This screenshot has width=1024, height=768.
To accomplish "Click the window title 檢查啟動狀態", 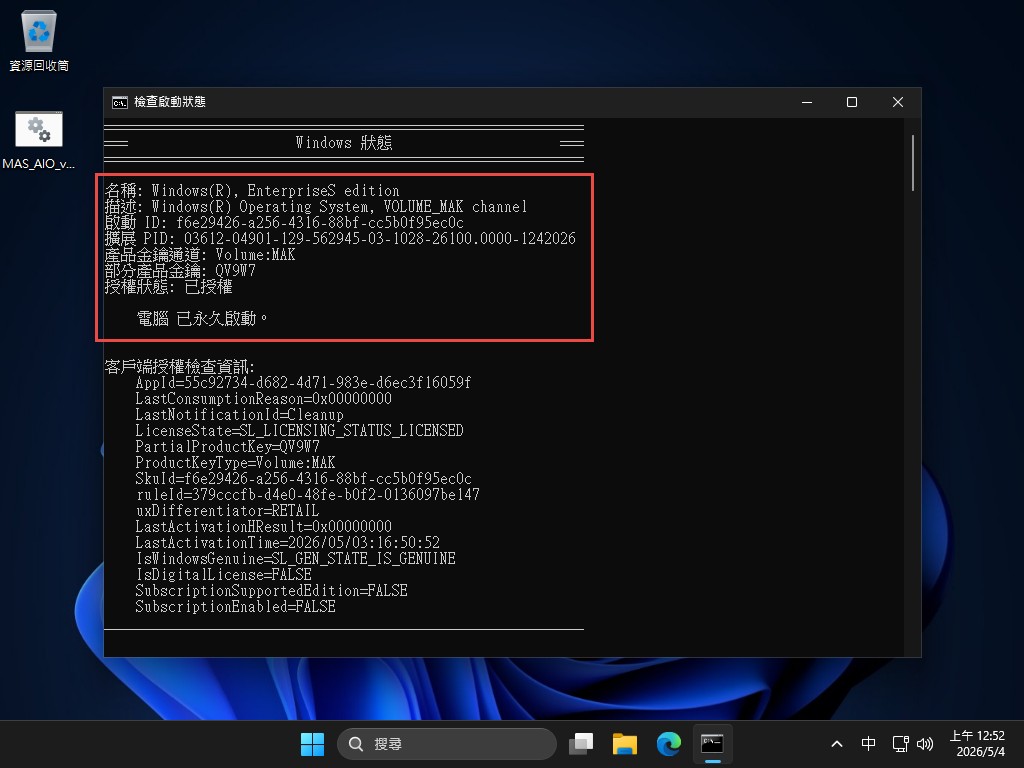I will 170,102.
